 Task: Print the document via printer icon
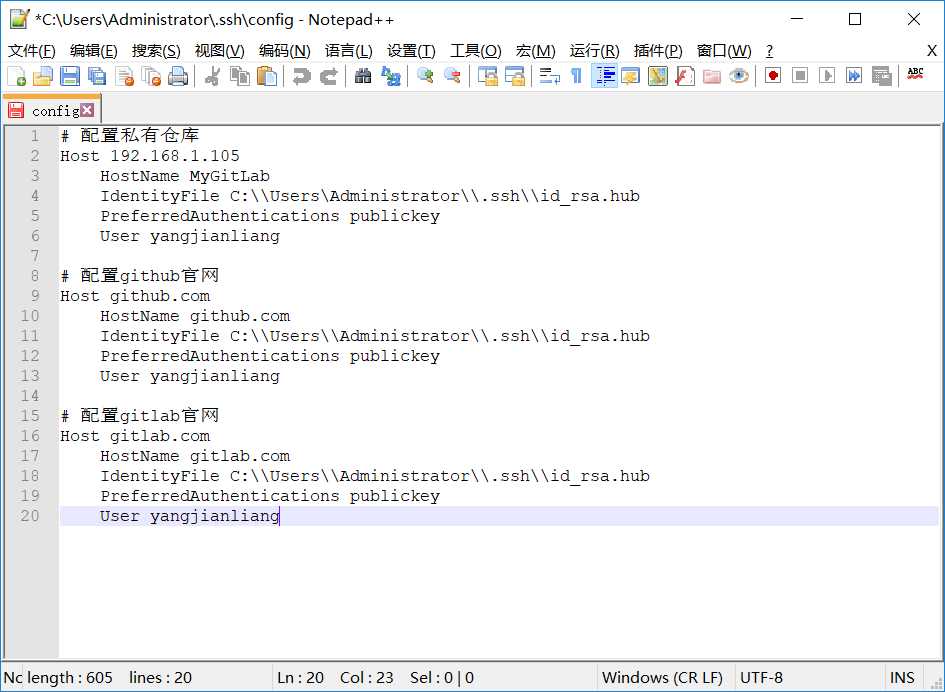coord(178,77)
